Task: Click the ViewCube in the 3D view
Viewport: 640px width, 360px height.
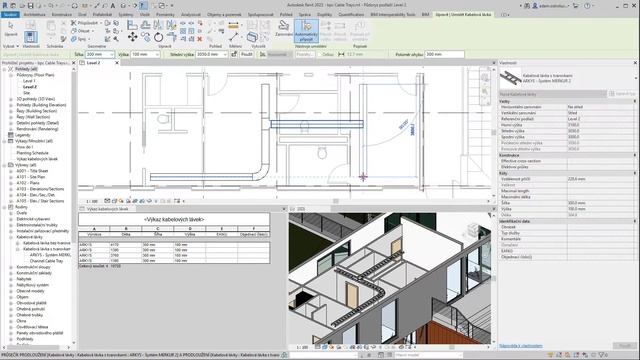Action: (473, 230)
